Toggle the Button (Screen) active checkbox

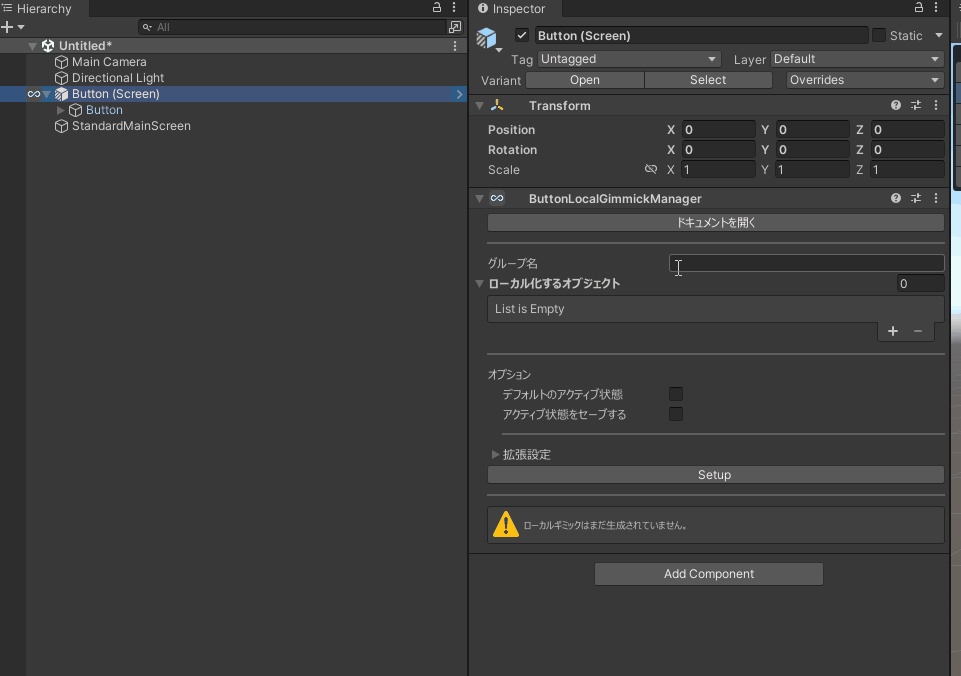click(x=521, y=35)
